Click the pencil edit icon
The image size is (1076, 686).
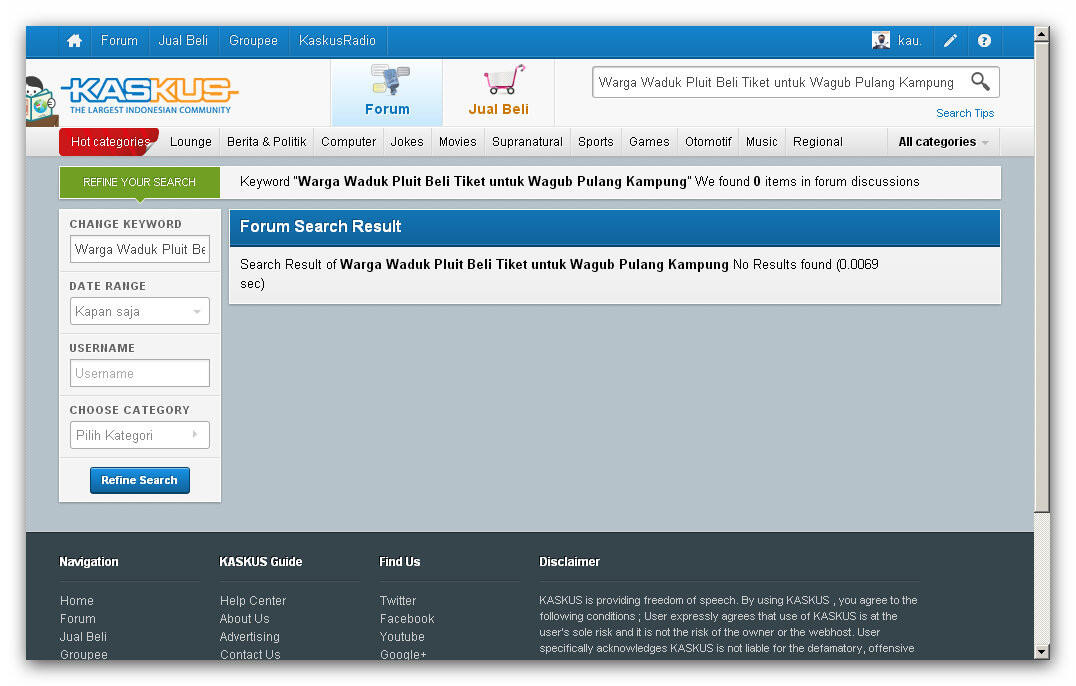tap(950, 41)
